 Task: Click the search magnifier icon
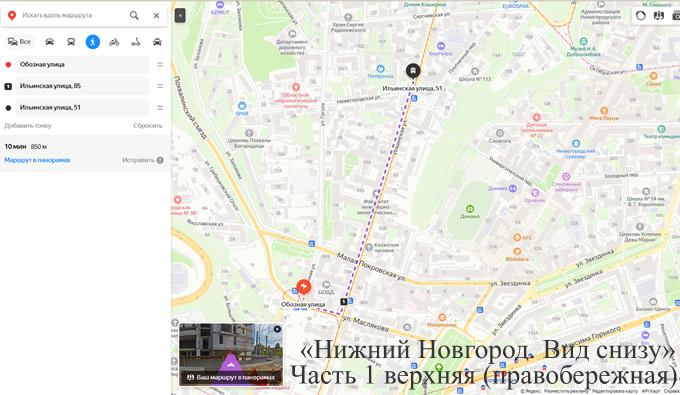(134, 16)
